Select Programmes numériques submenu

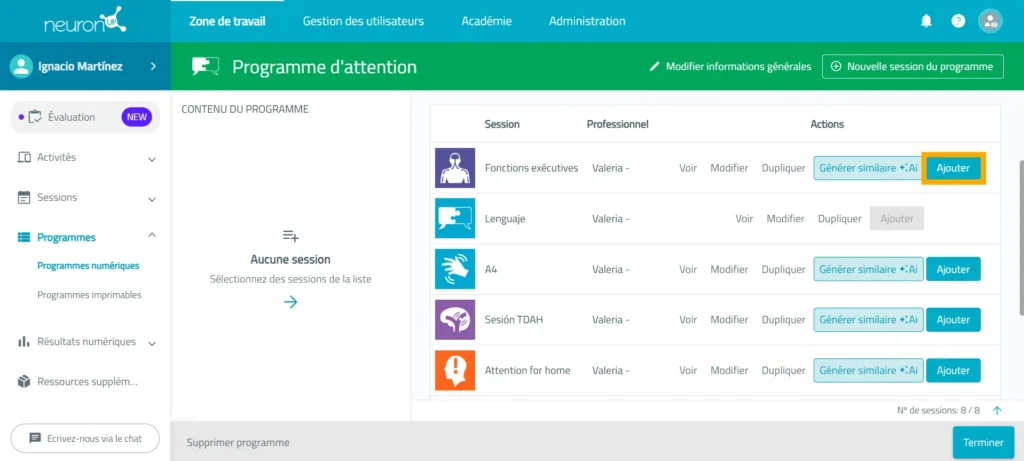tap(88, 266)
